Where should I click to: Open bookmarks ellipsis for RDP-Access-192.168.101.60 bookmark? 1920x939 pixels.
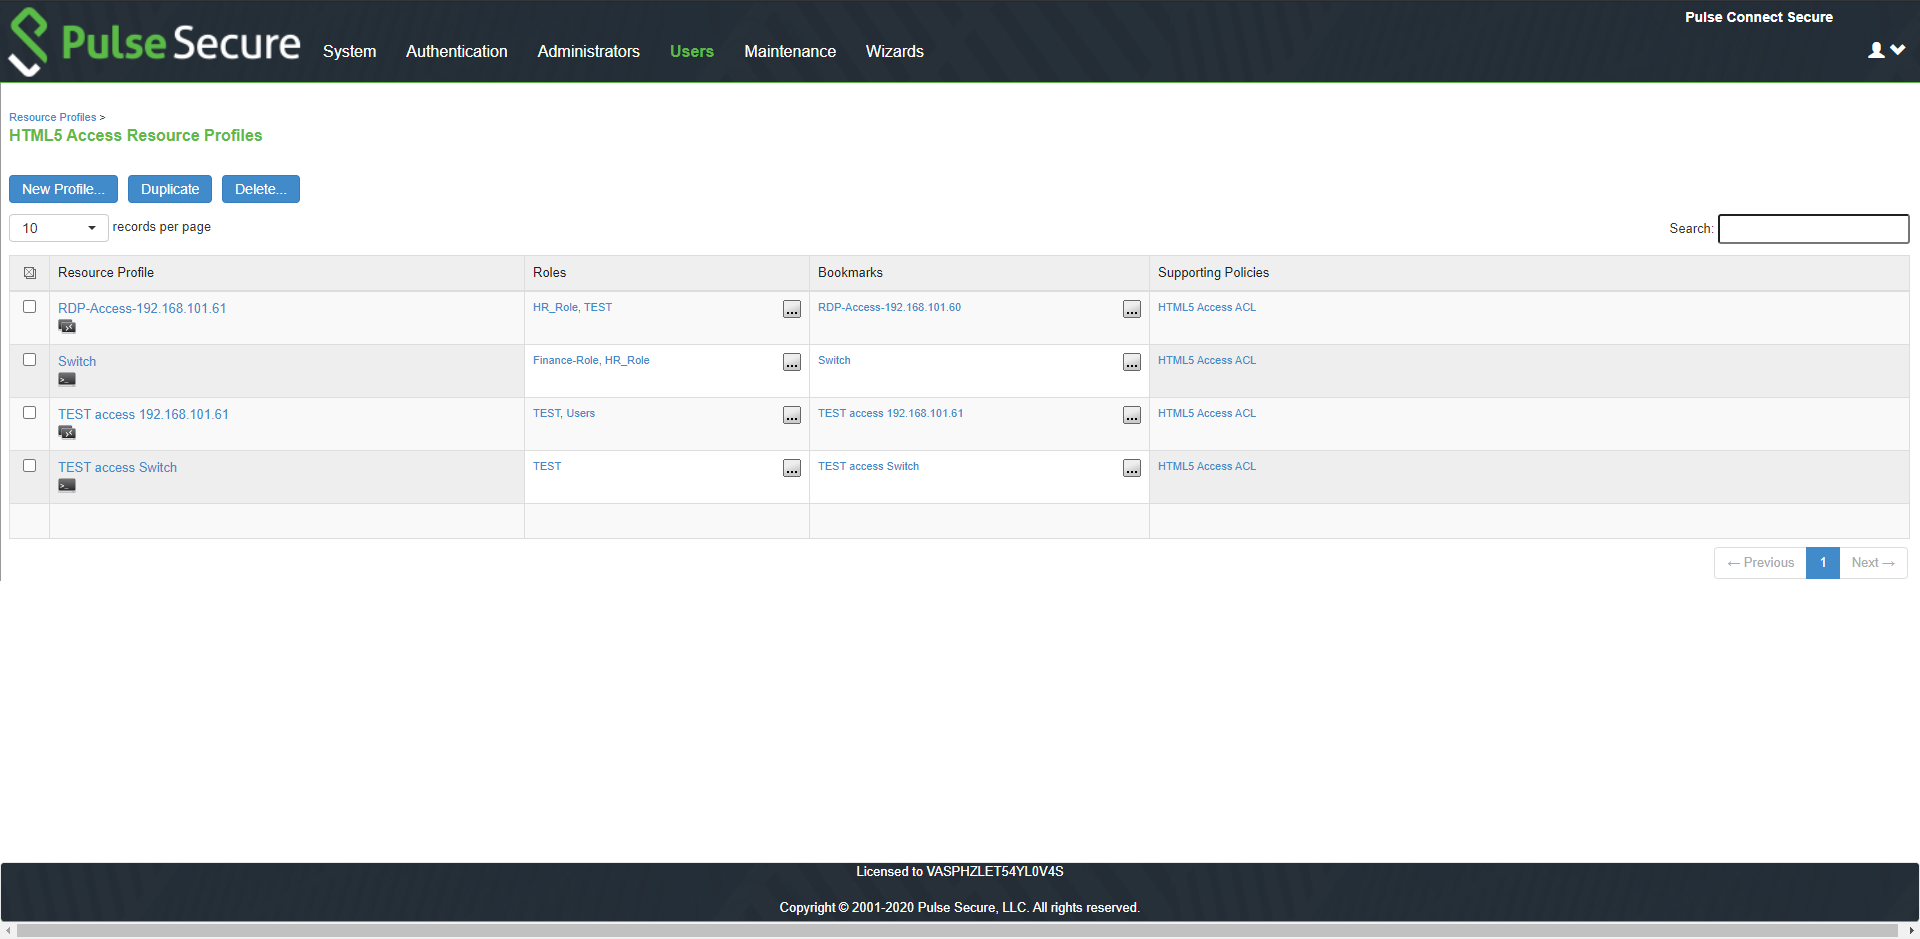(x=1132, y=310)
